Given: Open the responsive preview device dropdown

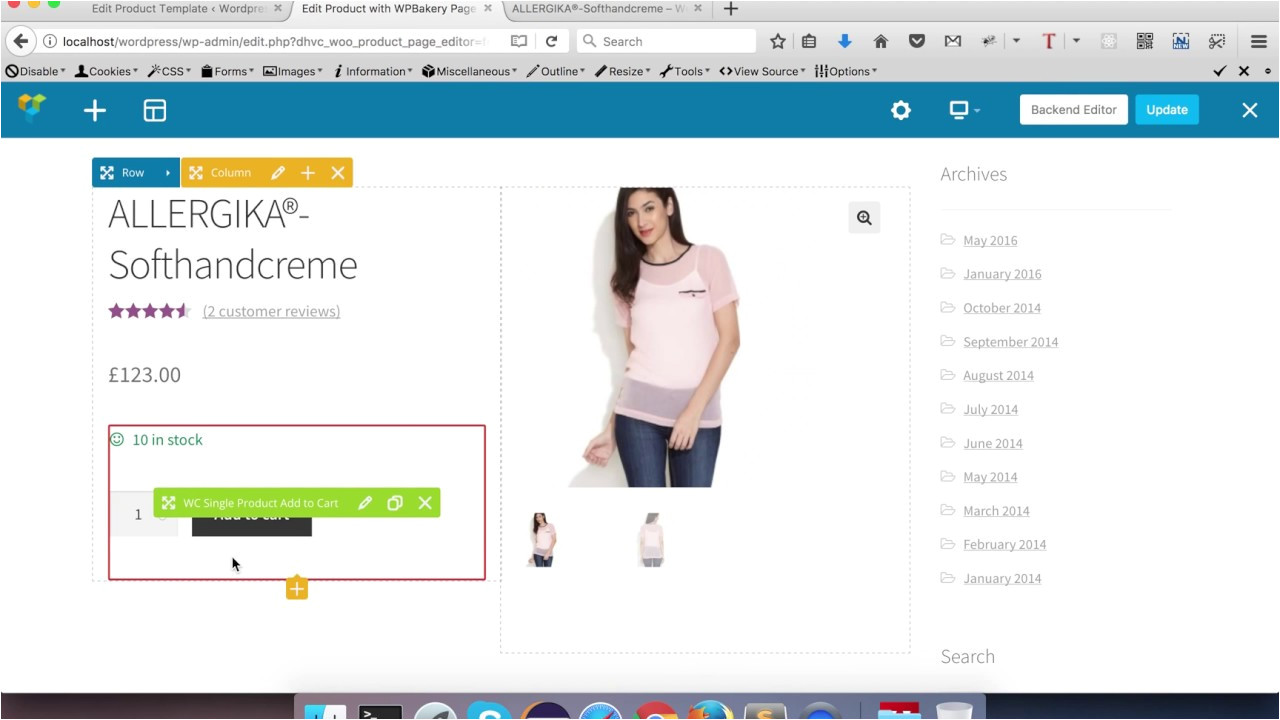Looking at the screenshot, I should (964, 110).
